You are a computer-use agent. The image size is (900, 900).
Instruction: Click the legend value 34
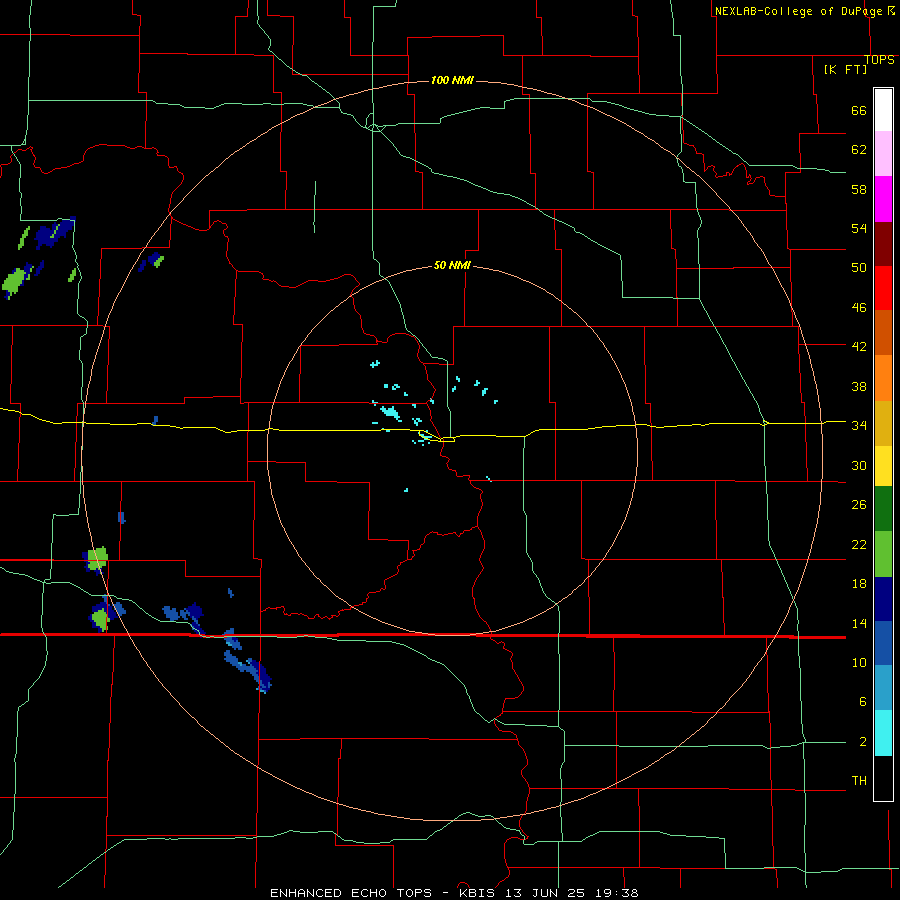click(859, 426)
